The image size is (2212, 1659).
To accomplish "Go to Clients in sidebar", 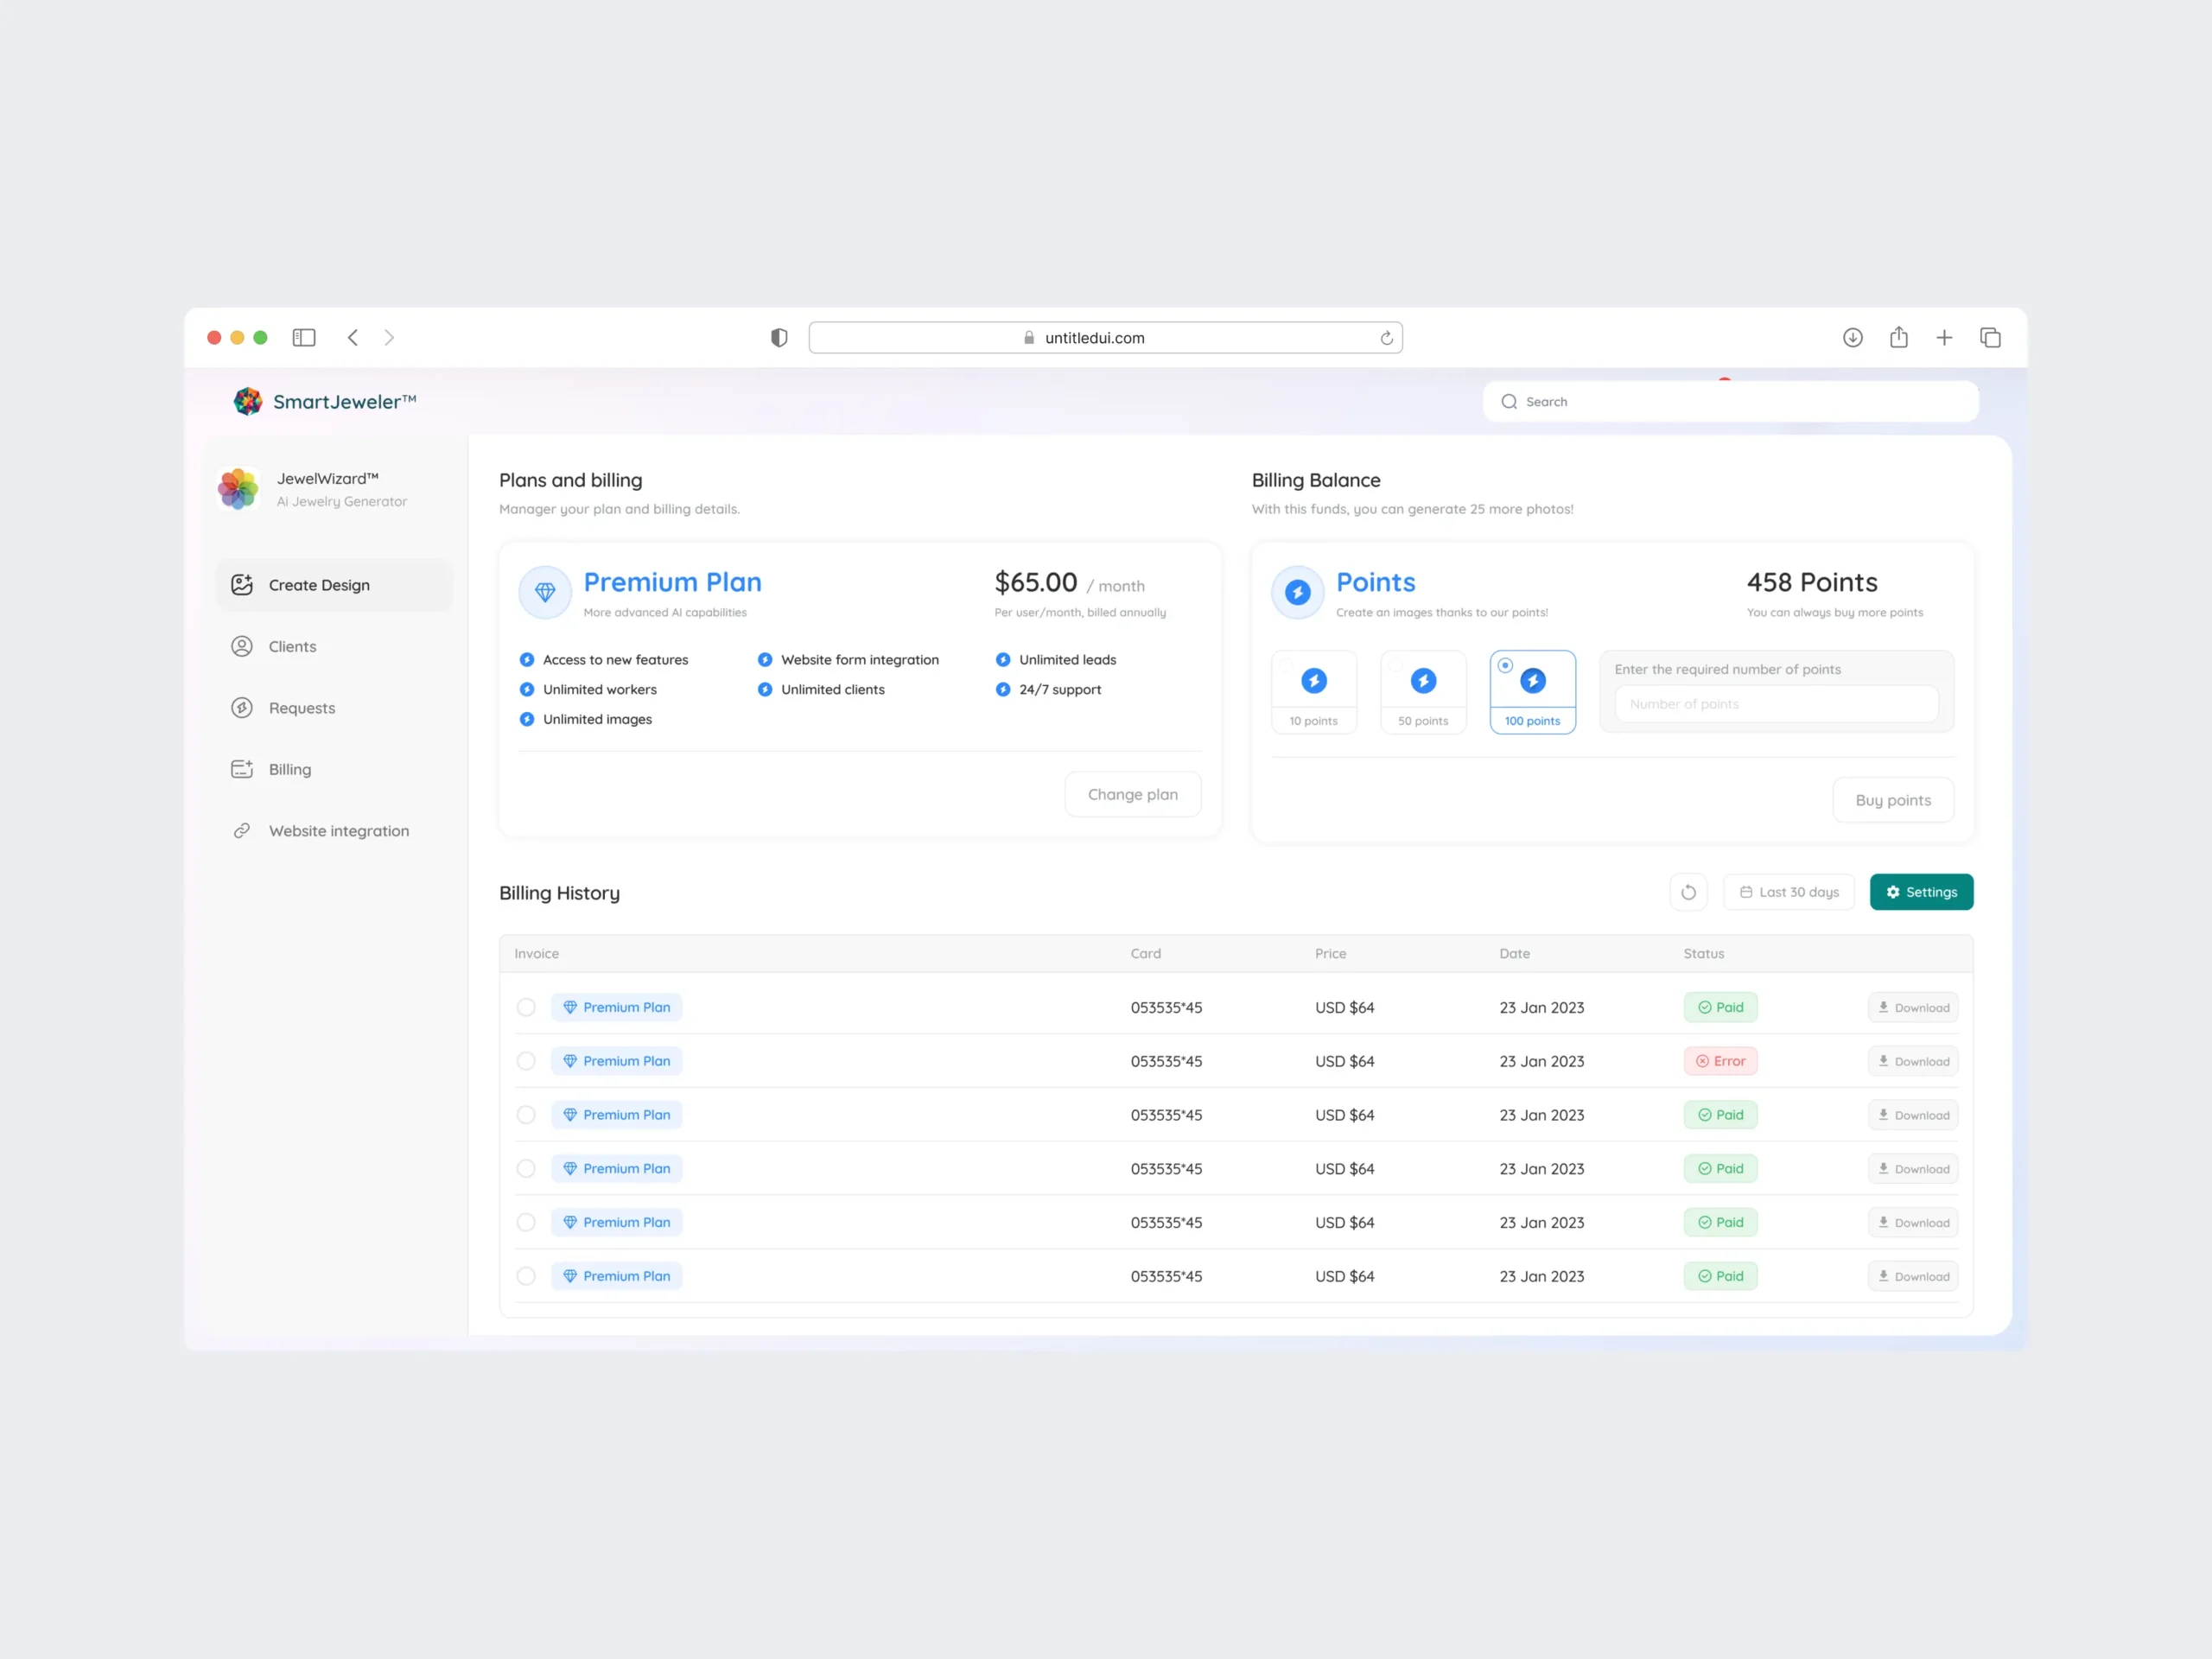I will (292, 647).
